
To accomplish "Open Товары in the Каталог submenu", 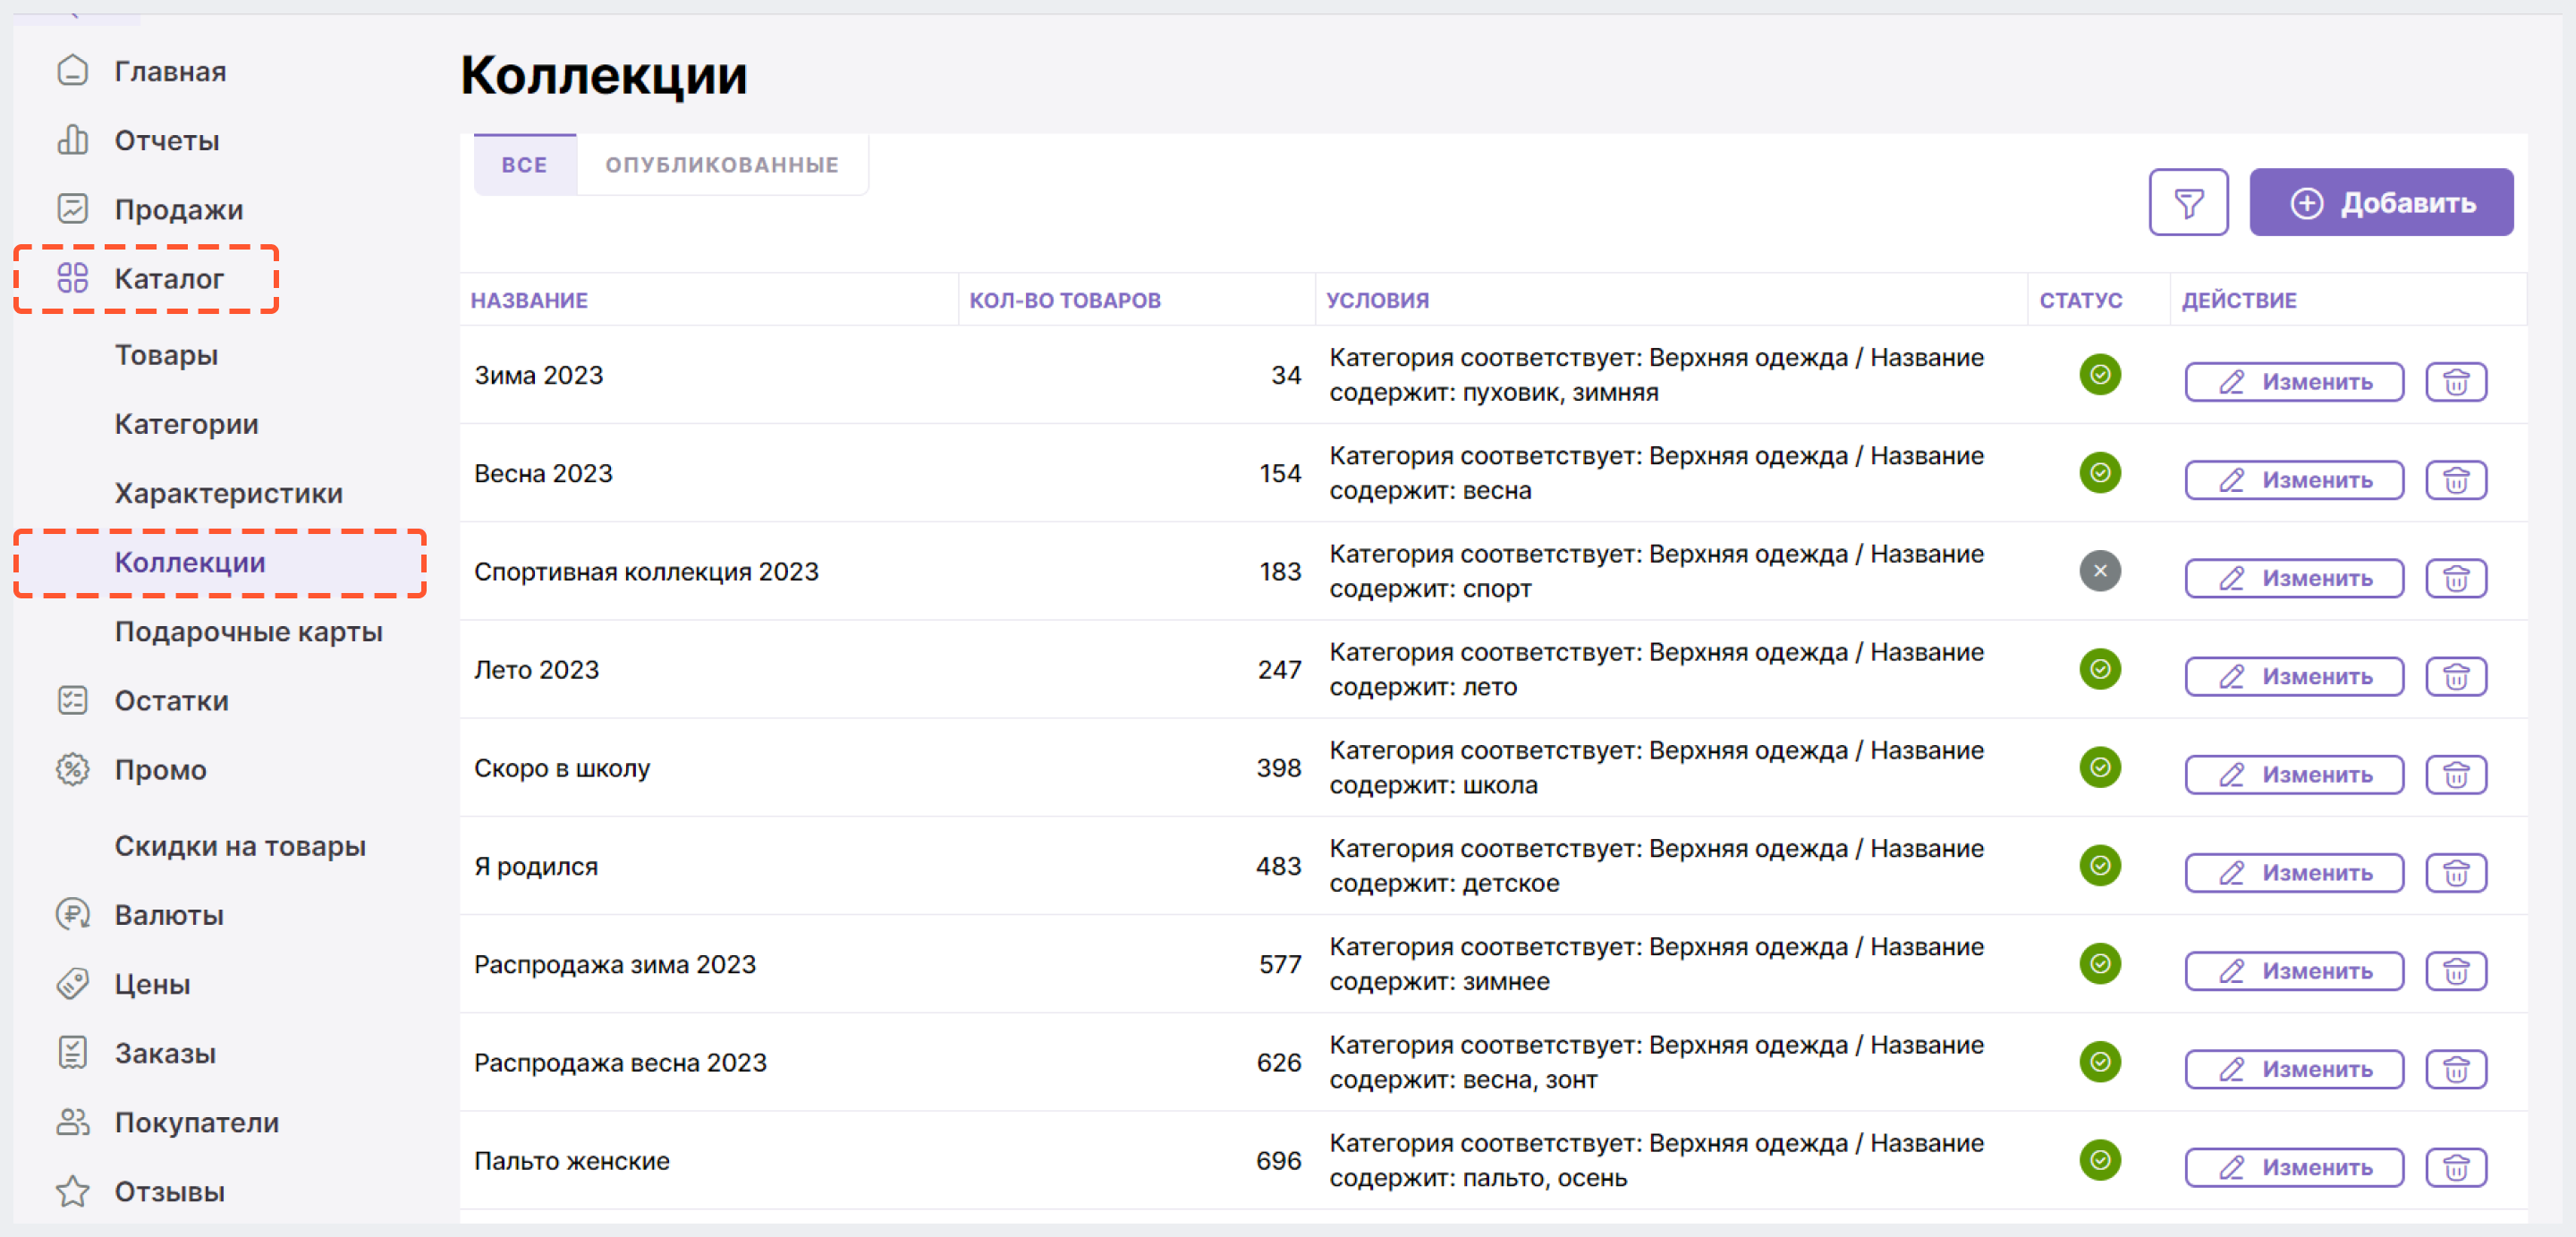I will (166, 355).
